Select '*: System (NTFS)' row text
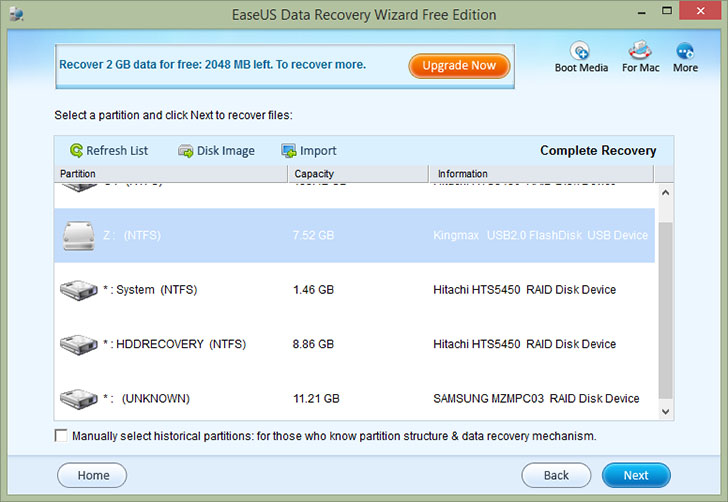The image size is (728, 502). click(x=150, y=290)
